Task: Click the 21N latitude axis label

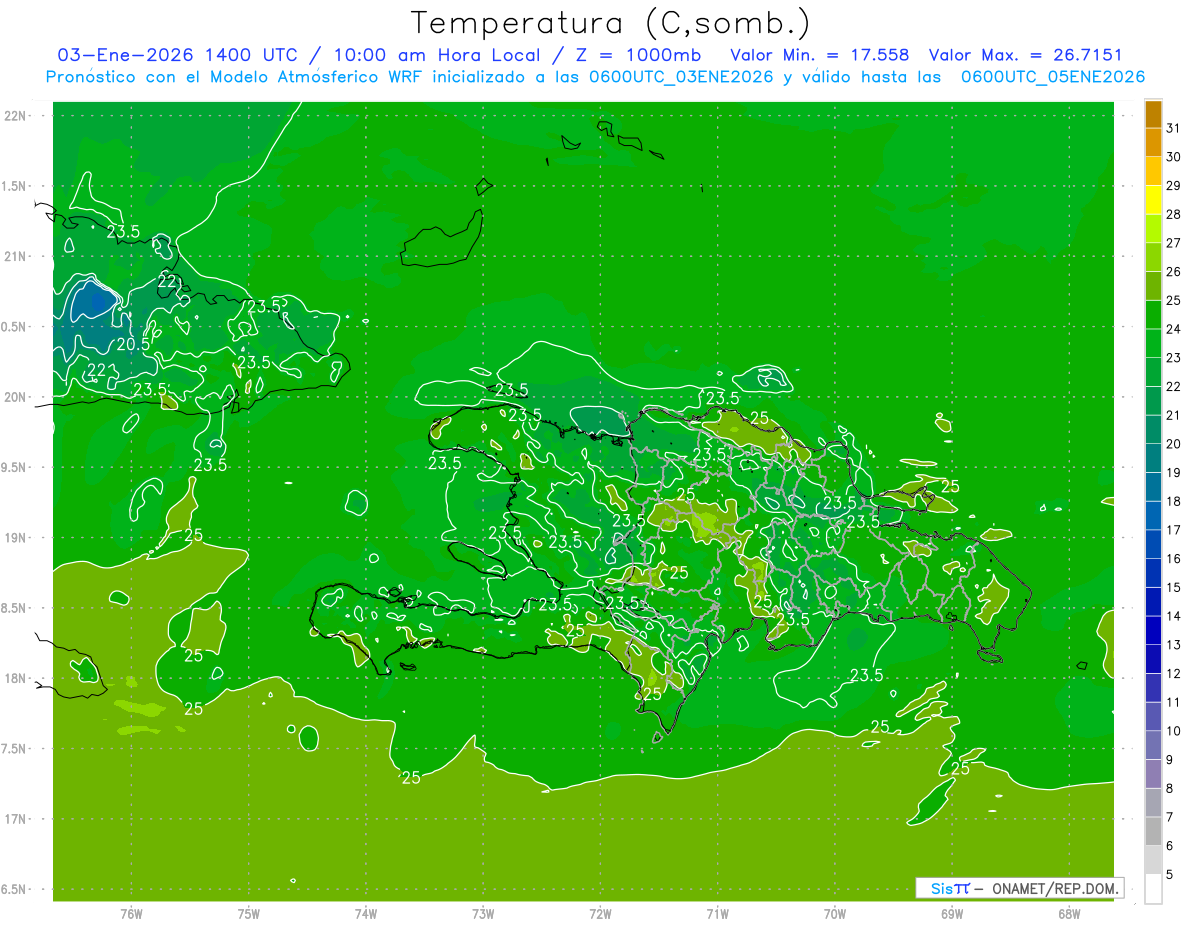Action: tap(14, 256)
